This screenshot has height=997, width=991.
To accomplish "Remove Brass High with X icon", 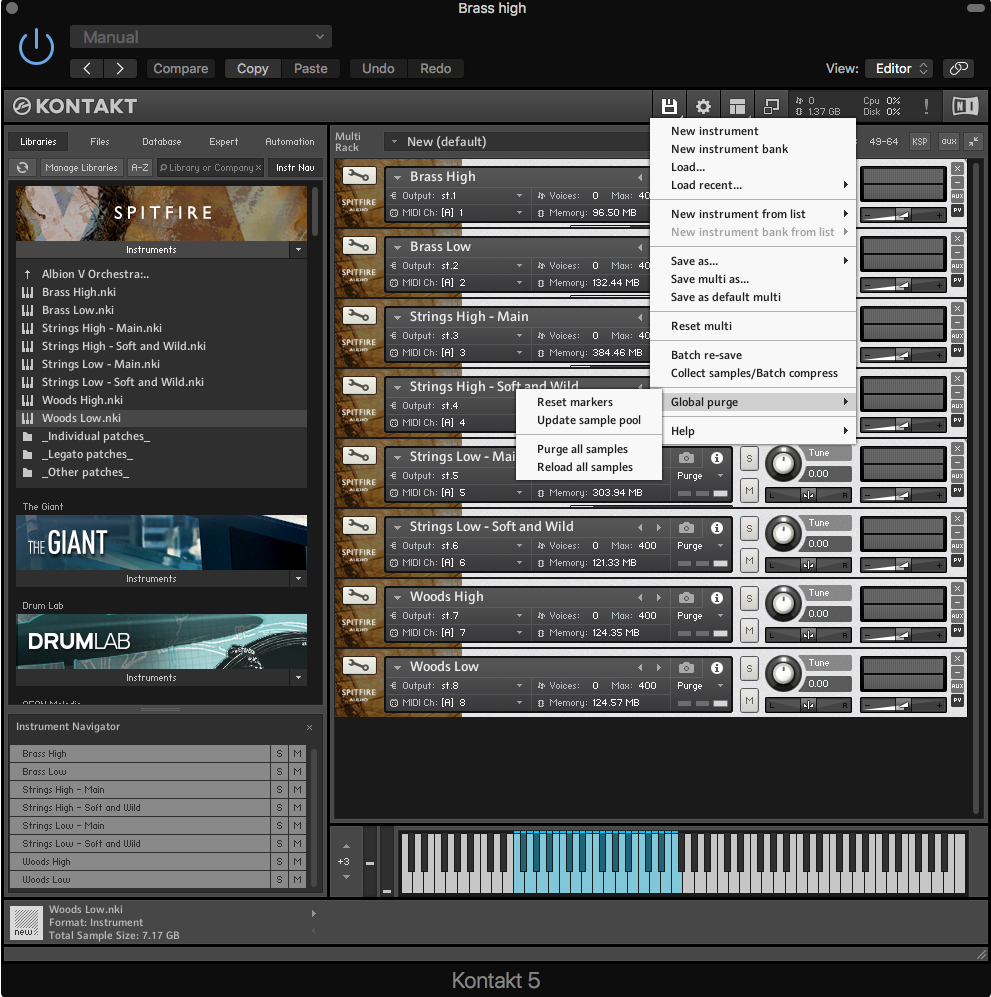I will click(957, 168).
